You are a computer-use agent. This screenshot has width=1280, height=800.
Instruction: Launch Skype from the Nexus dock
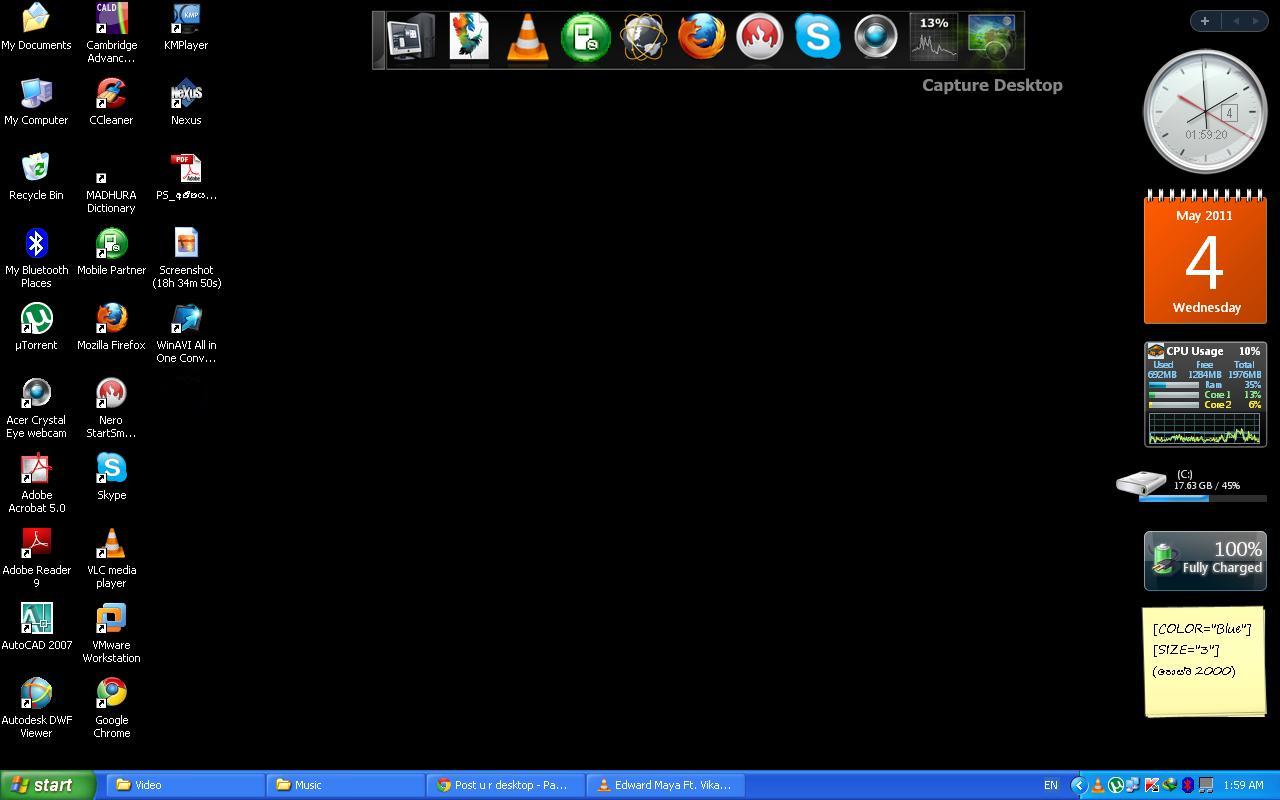pyautogui.click(x=817, y=37)
